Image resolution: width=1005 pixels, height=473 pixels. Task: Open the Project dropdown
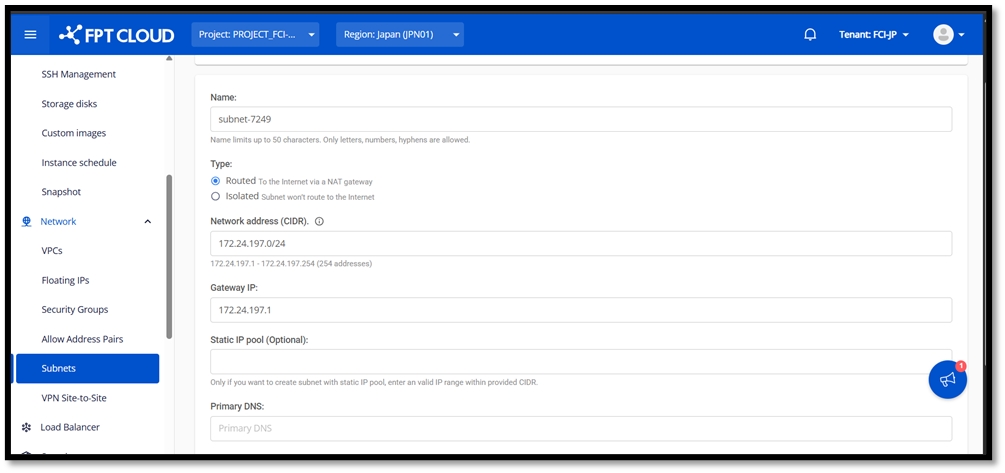point(256,35)
